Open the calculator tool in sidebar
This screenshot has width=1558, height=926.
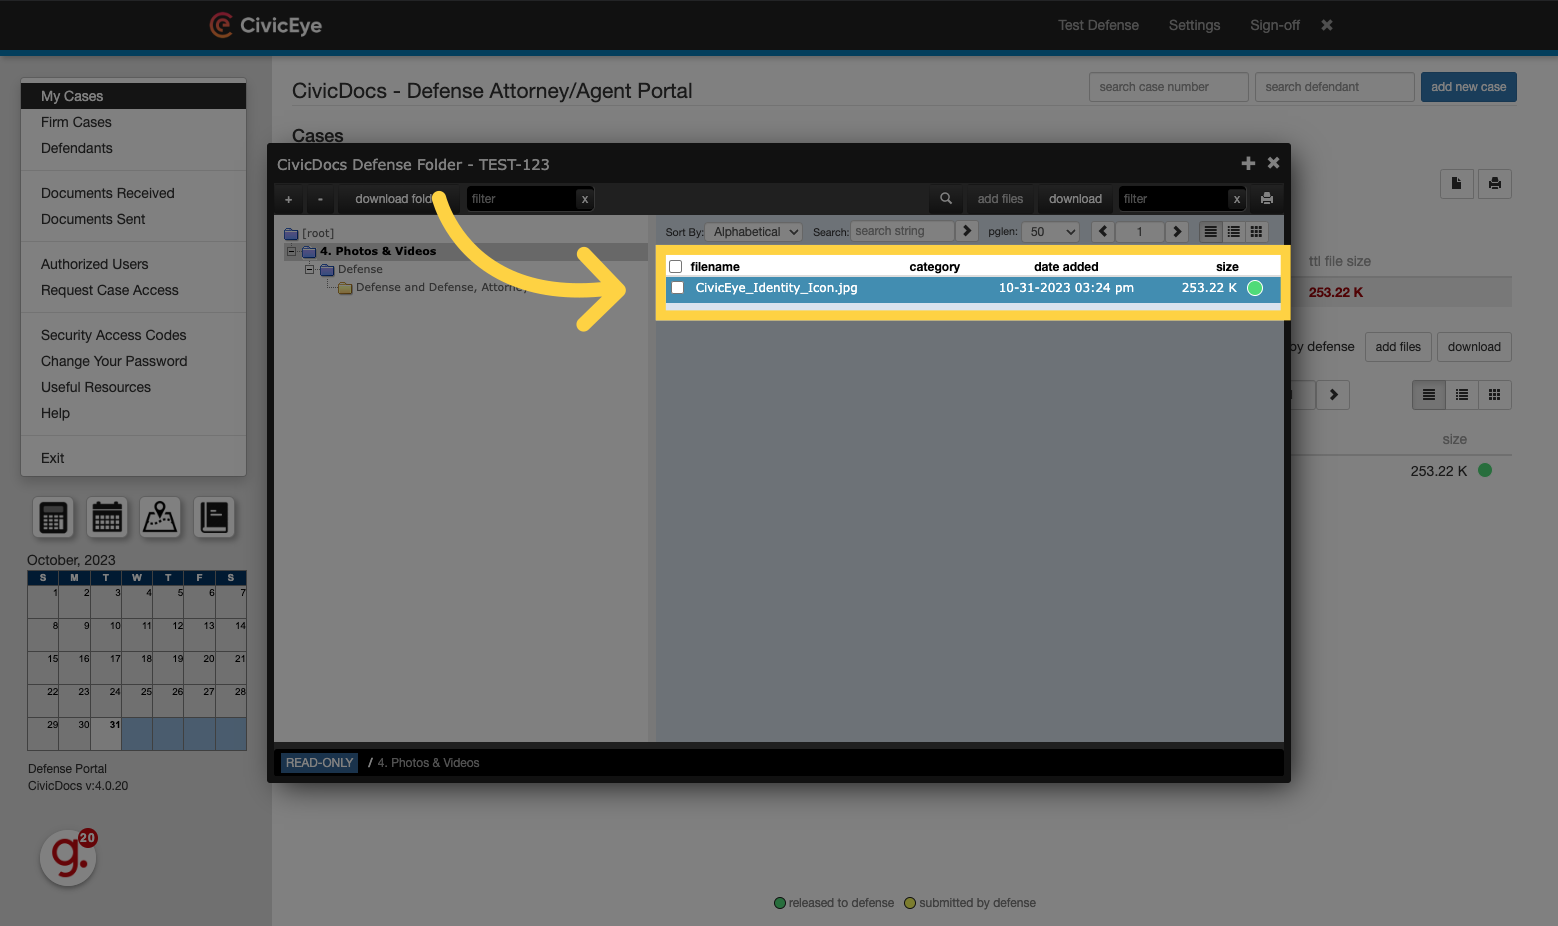[x=53, y=517]
